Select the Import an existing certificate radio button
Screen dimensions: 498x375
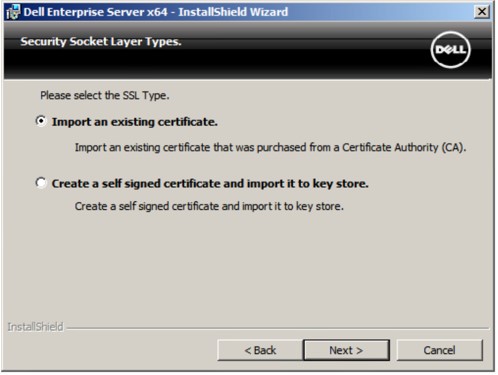[41, 121]
